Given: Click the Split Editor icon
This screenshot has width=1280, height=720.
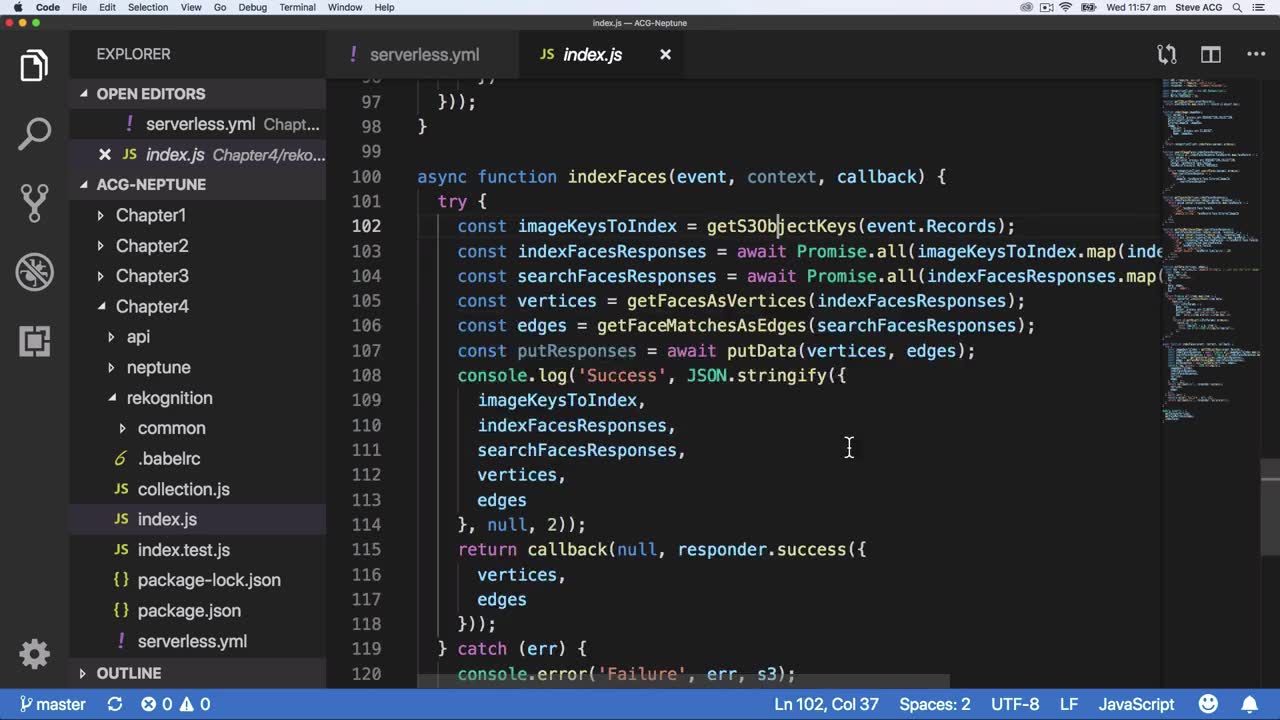Looking at the screenshot, I should (x=1211, y=55).
